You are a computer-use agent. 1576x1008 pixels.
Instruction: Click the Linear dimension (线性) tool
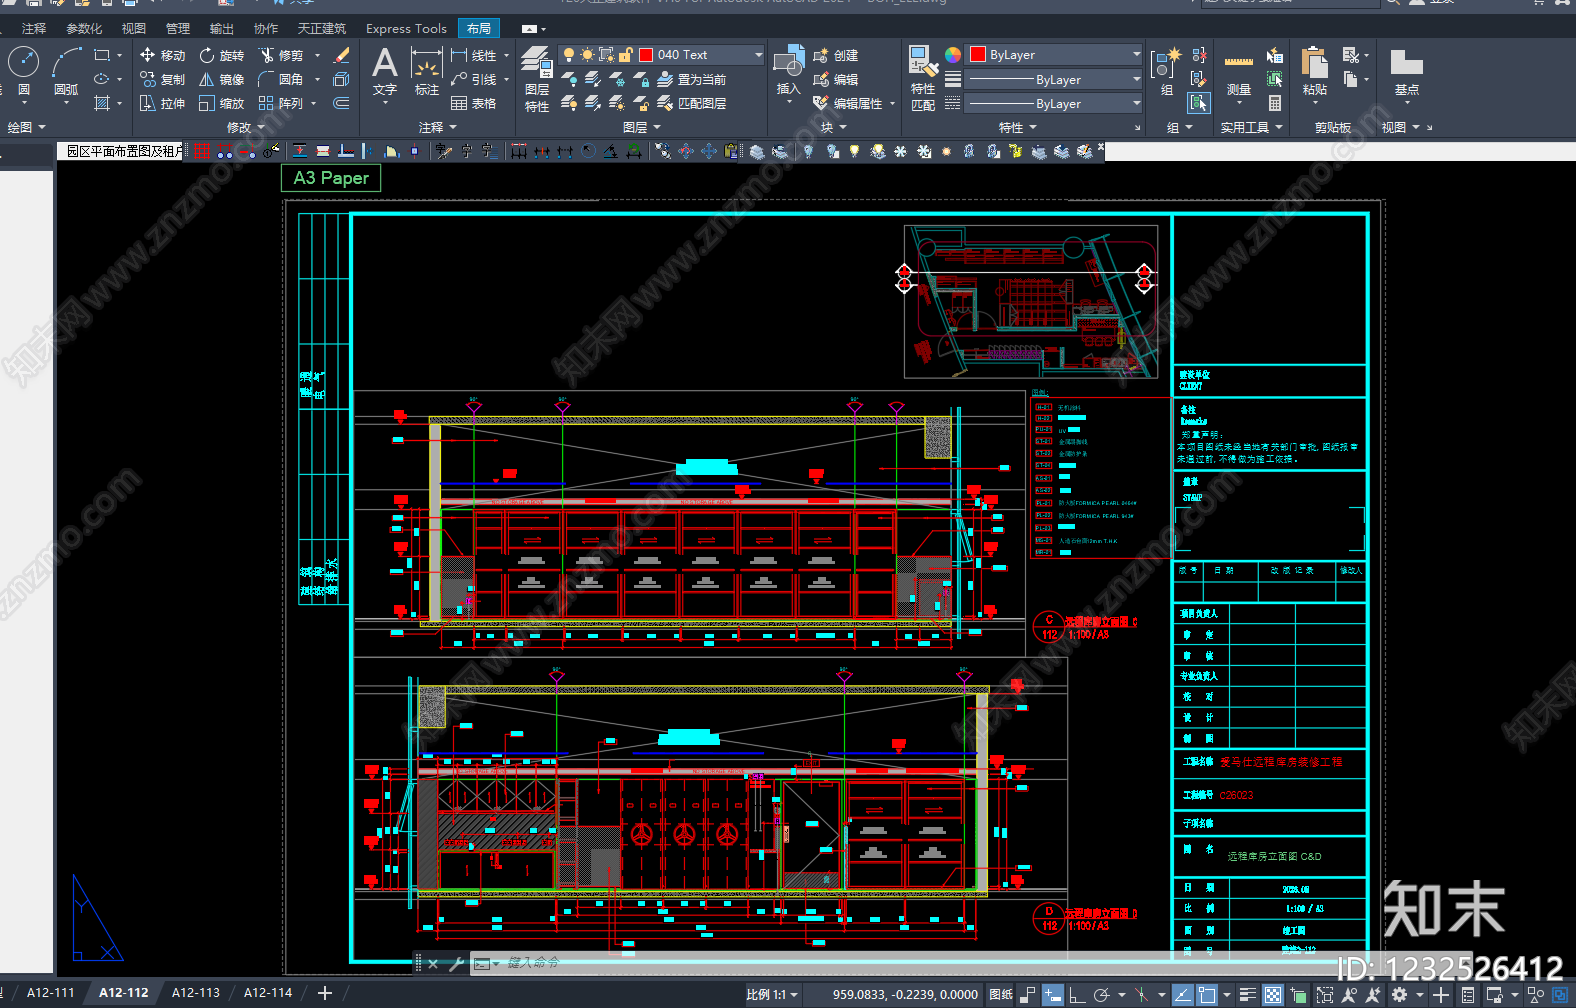tap(474, 55)
